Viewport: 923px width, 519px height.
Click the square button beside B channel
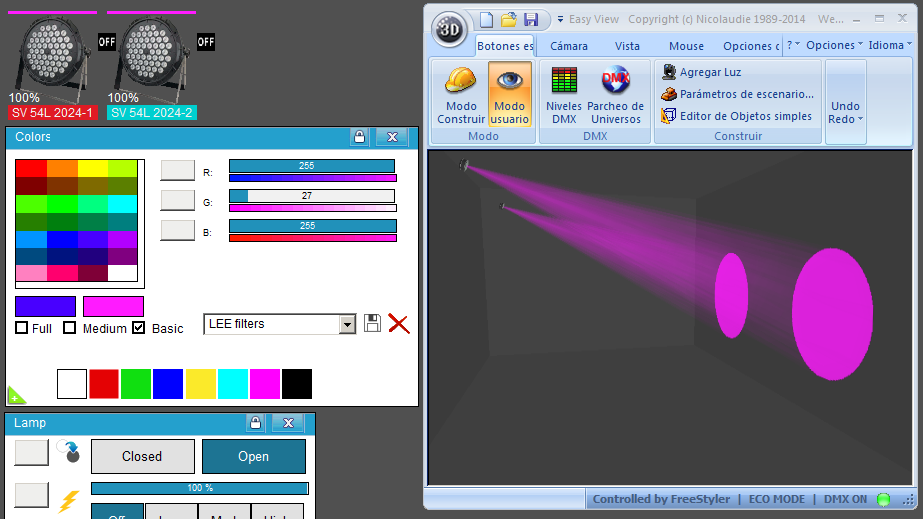tap(178, 230)
